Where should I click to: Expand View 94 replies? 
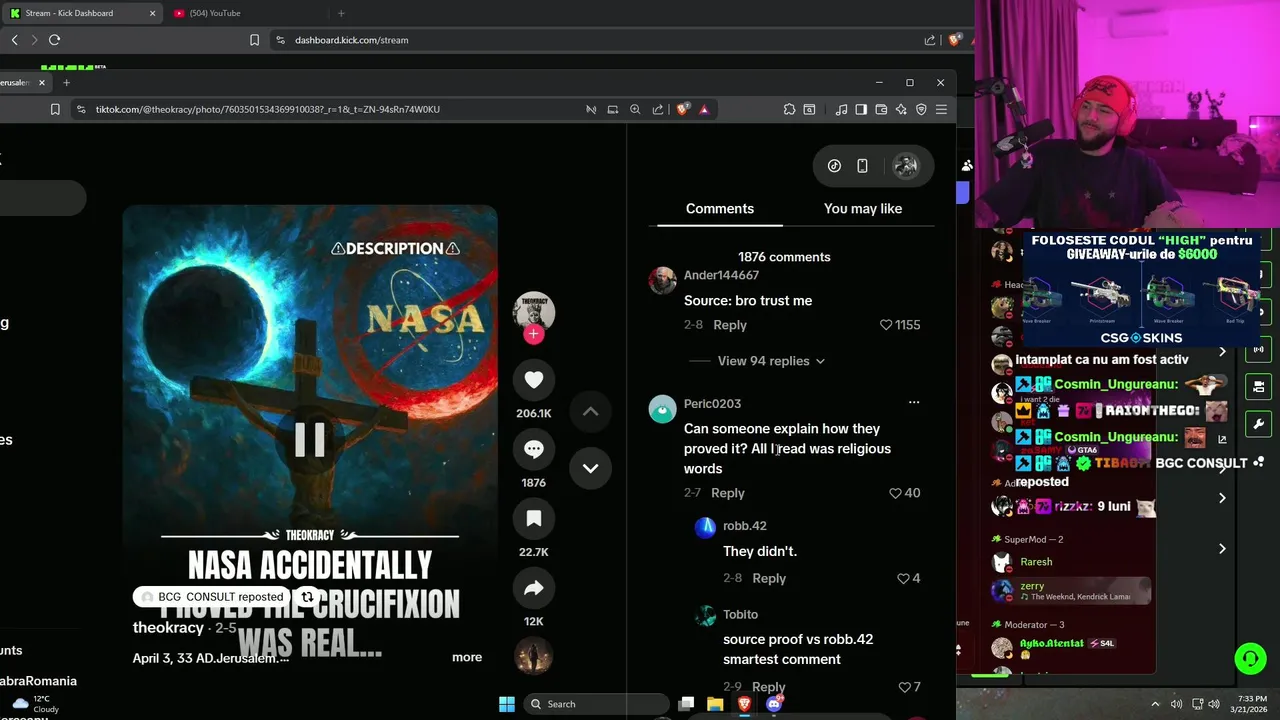pos(771,361)
